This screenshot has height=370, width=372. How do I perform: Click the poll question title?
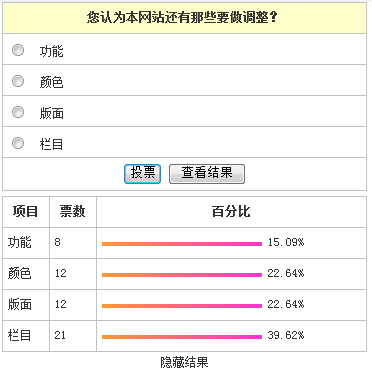click(182, 17)
